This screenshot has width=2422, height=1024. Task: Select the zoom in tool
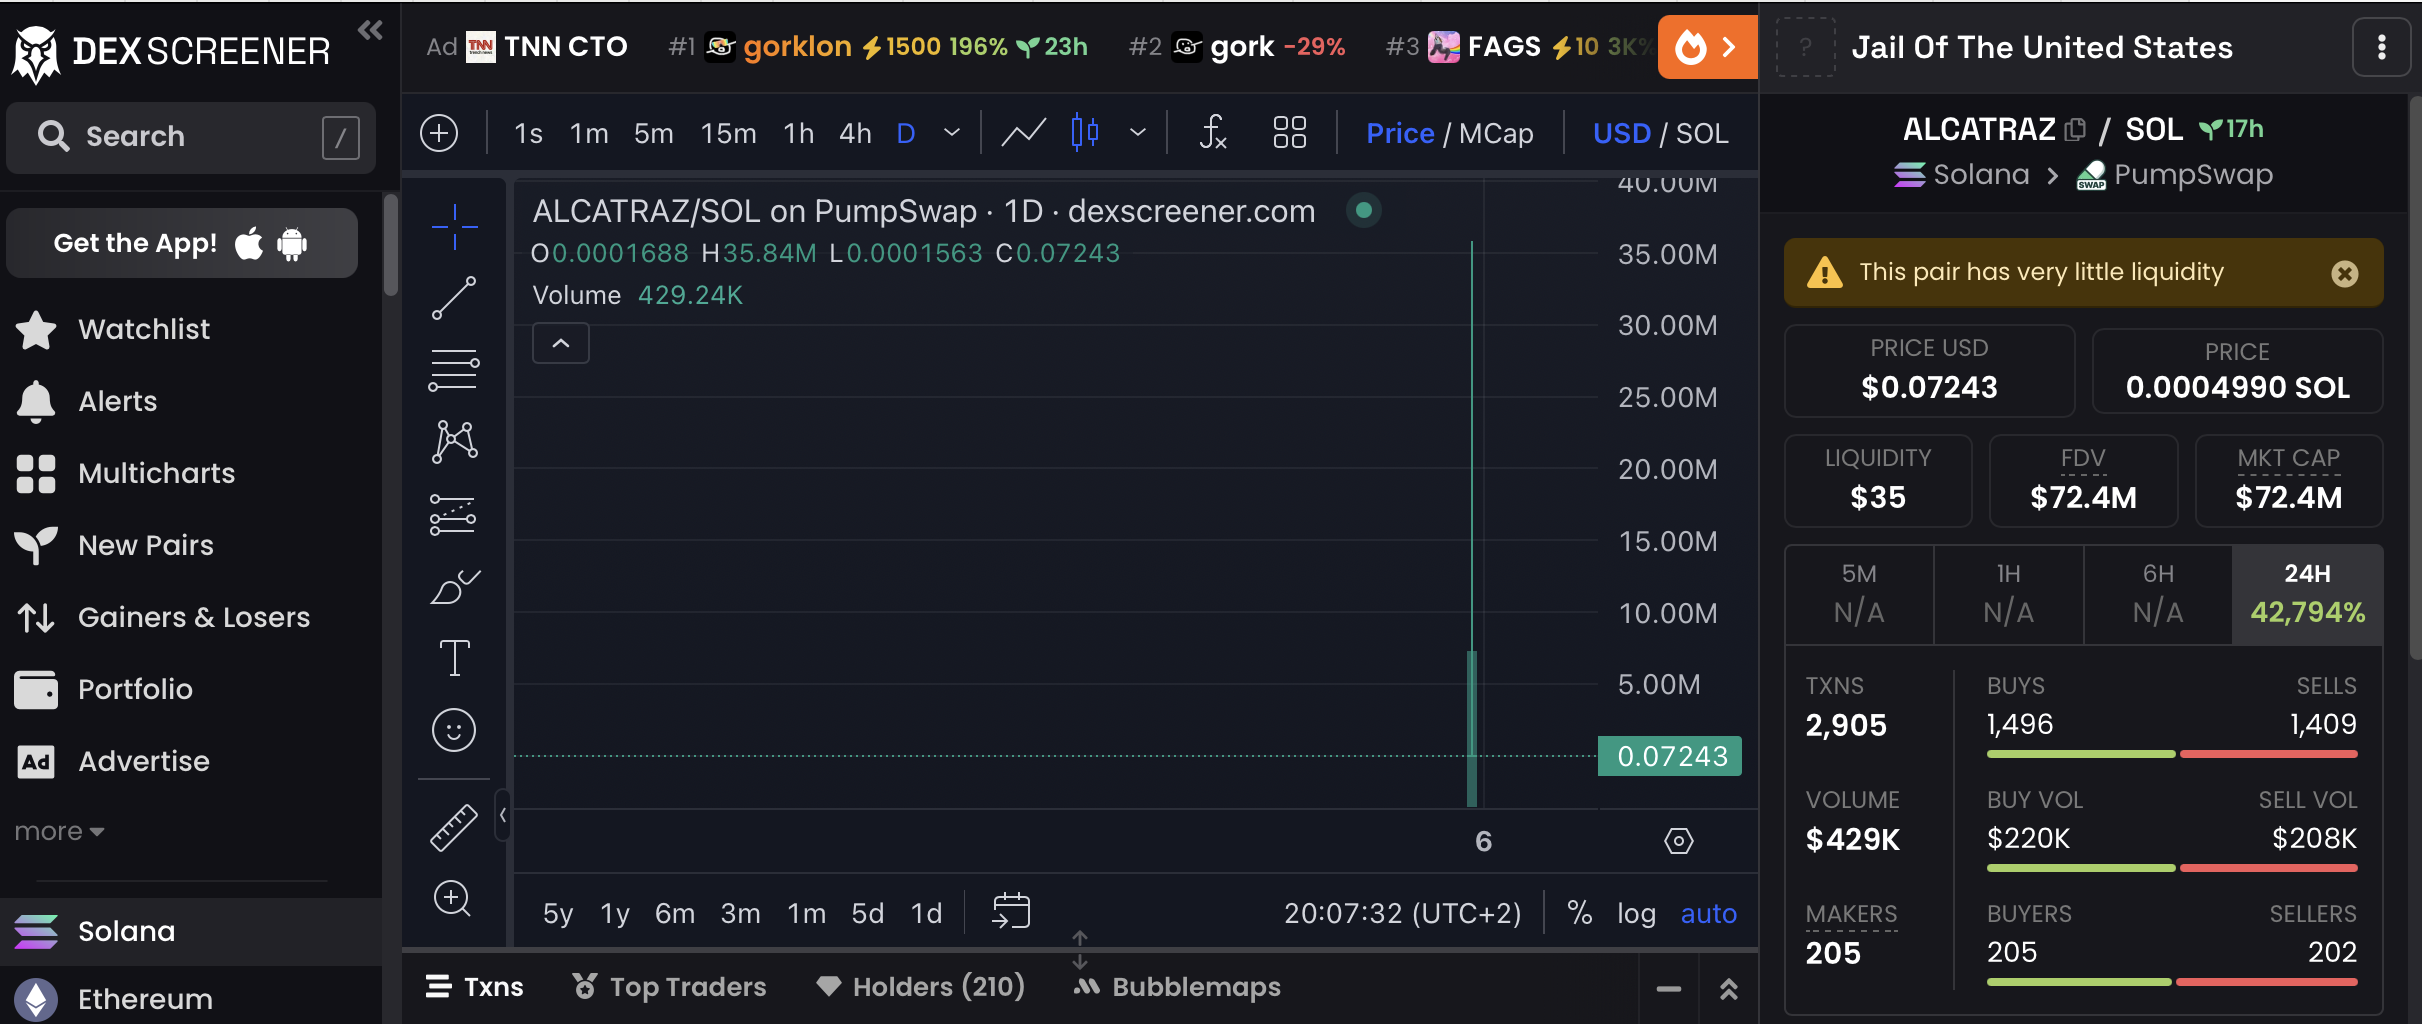tap(453, 899)
